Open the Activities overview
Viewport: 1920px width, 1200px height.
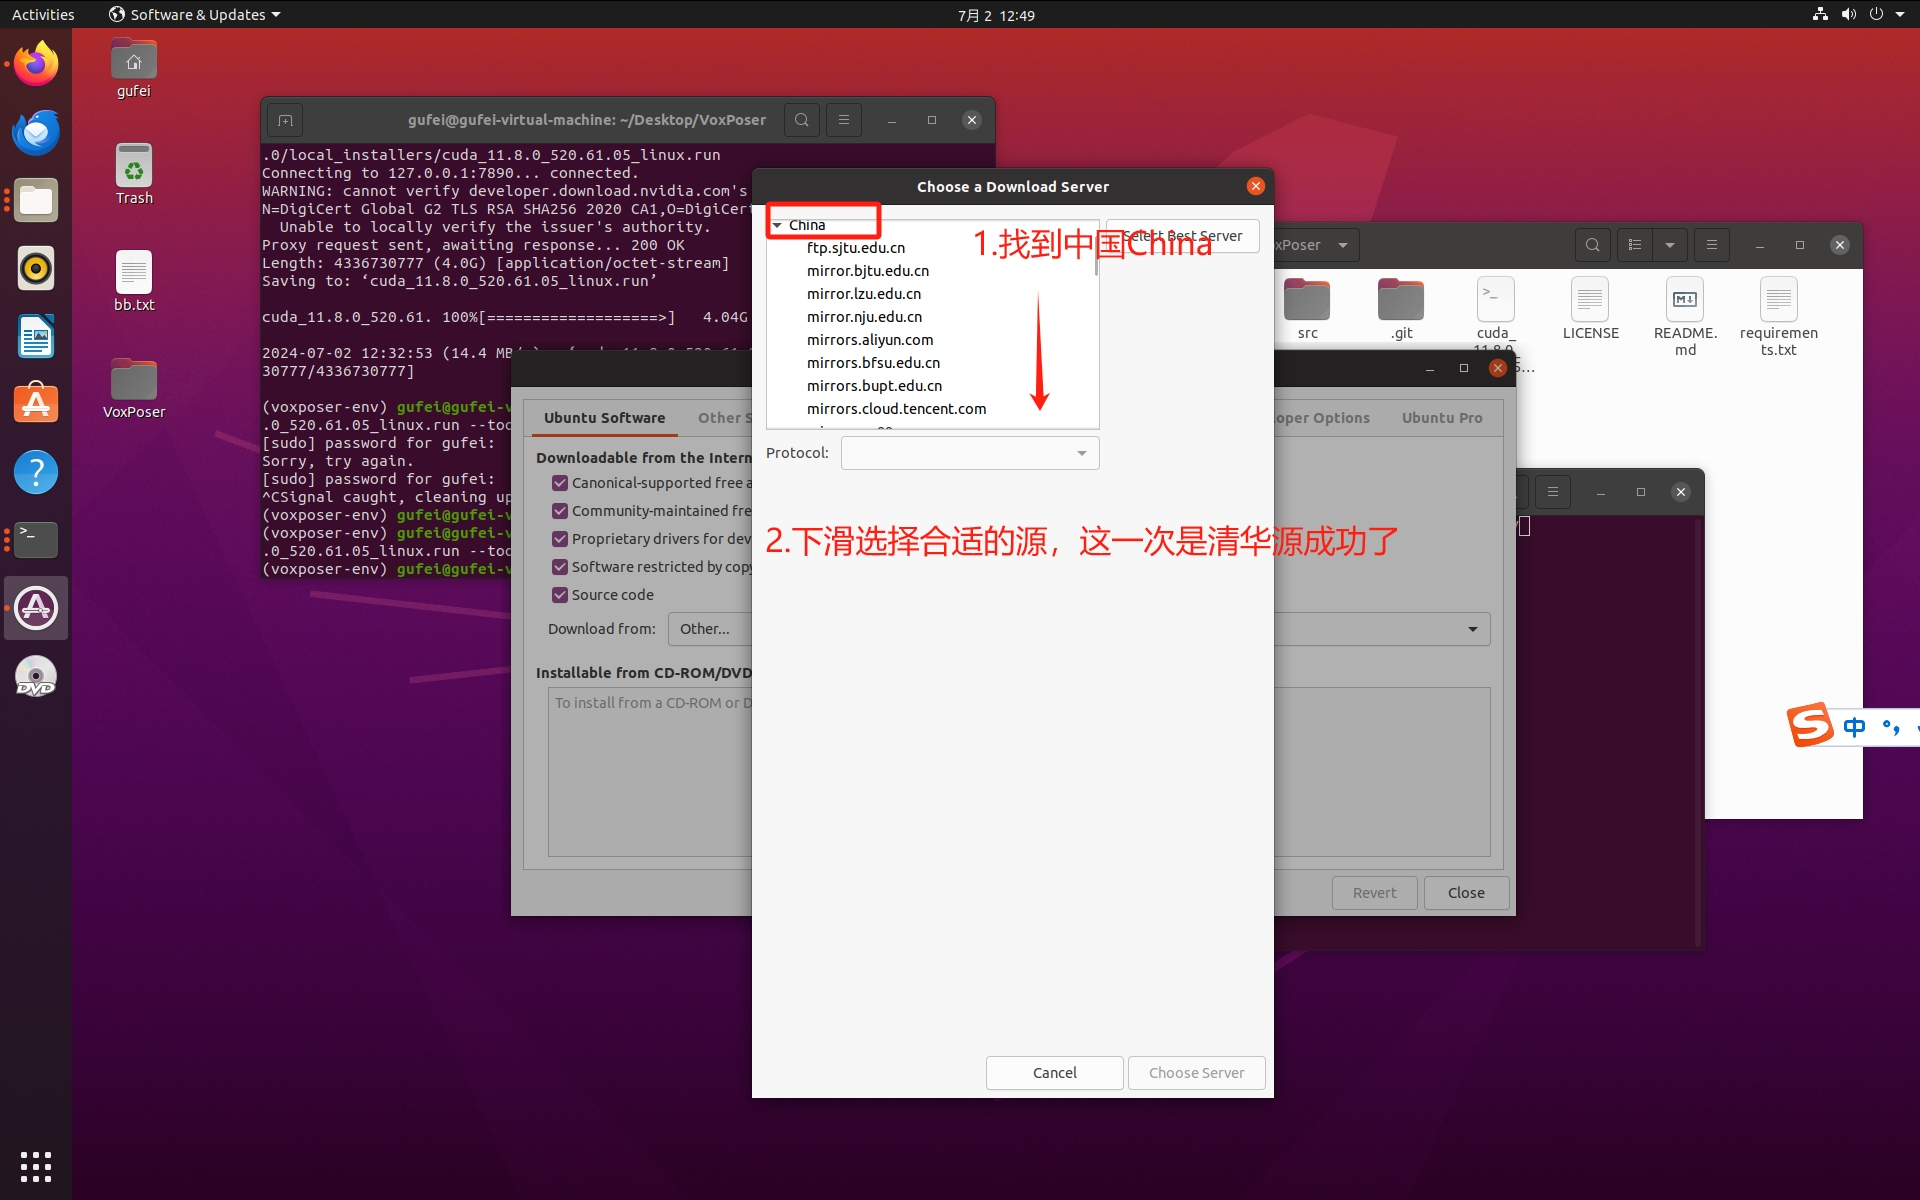(43, 14)
